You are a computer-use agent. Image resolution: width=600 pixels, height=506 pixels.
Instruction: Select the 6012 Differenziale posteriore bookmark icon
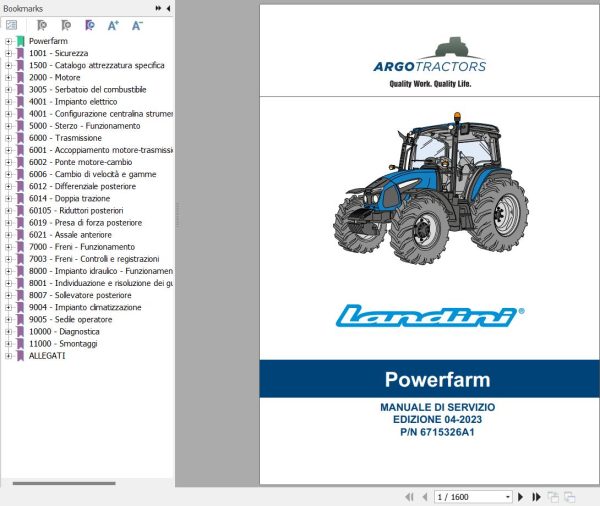pos(21,186)
